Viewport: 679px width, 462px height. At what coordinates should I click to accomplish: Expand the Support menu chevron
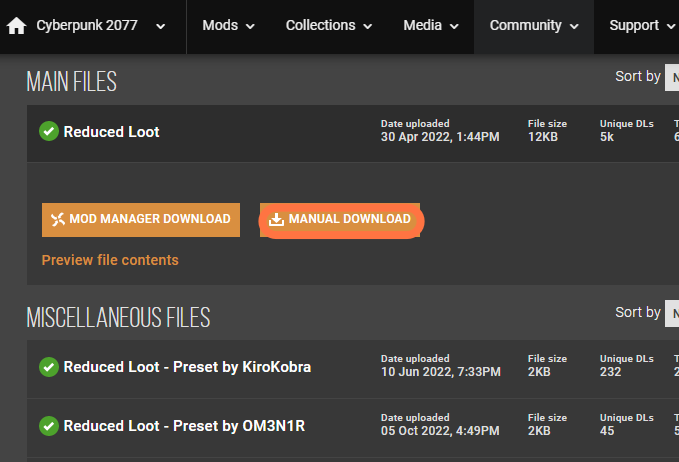pyautogui.click(x=671, y=26)
